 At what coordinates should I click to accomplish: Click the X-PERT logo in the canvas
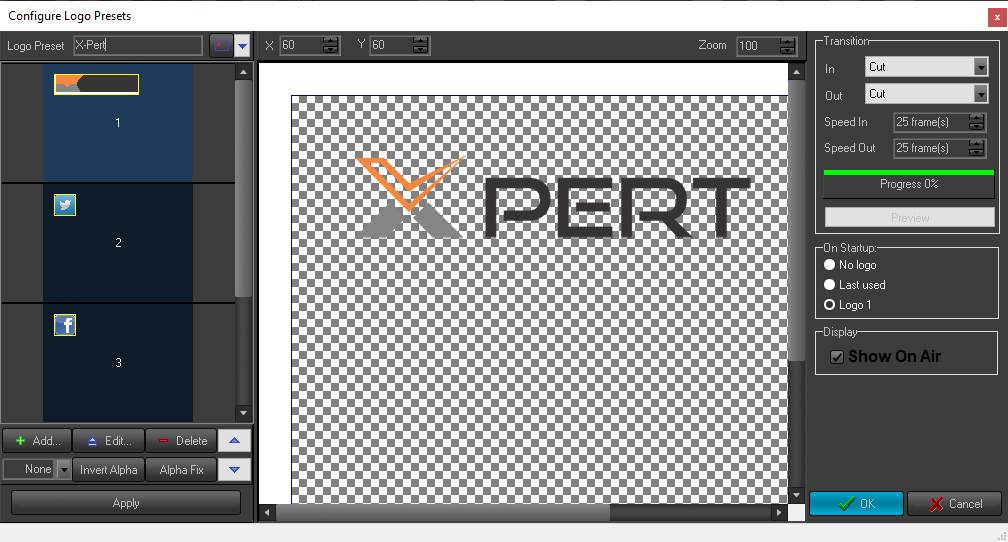553,197
